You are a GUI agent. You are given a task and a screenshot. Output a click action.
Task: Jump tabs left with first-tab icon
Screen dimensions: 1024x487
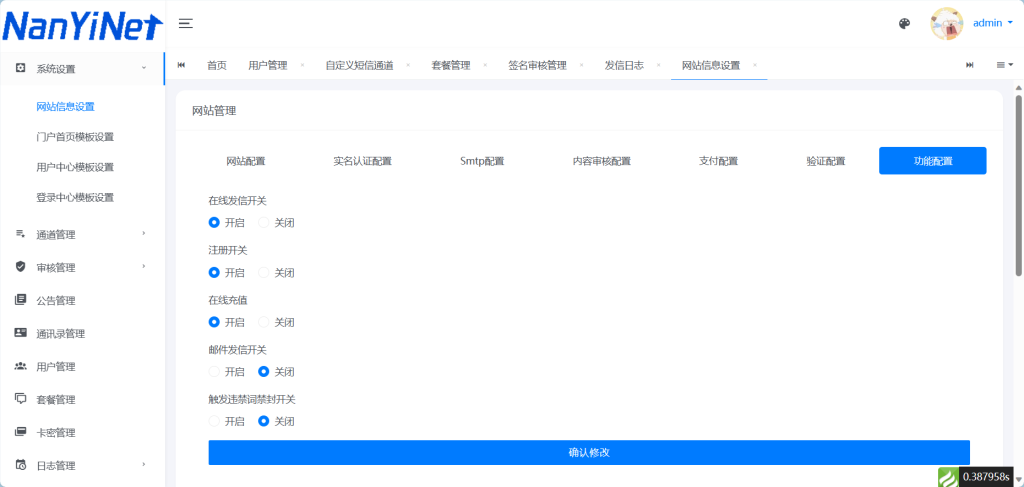[x=181, y=65]
